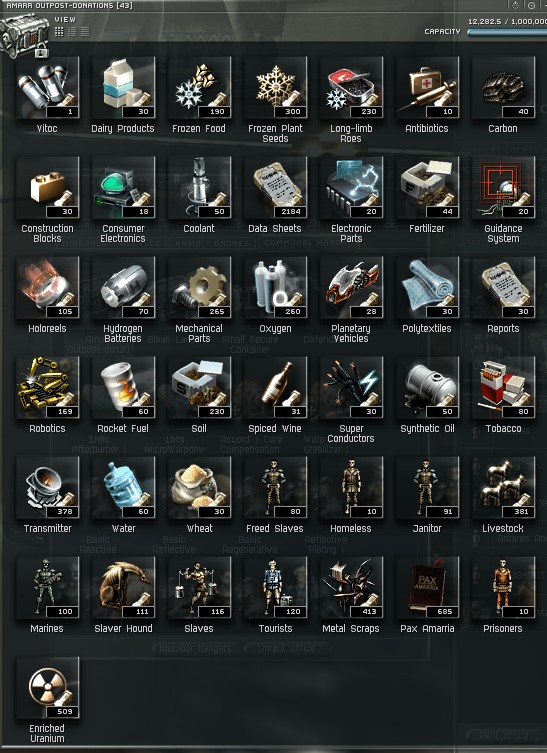Click the Metal Scraps stack

[351, 588]
